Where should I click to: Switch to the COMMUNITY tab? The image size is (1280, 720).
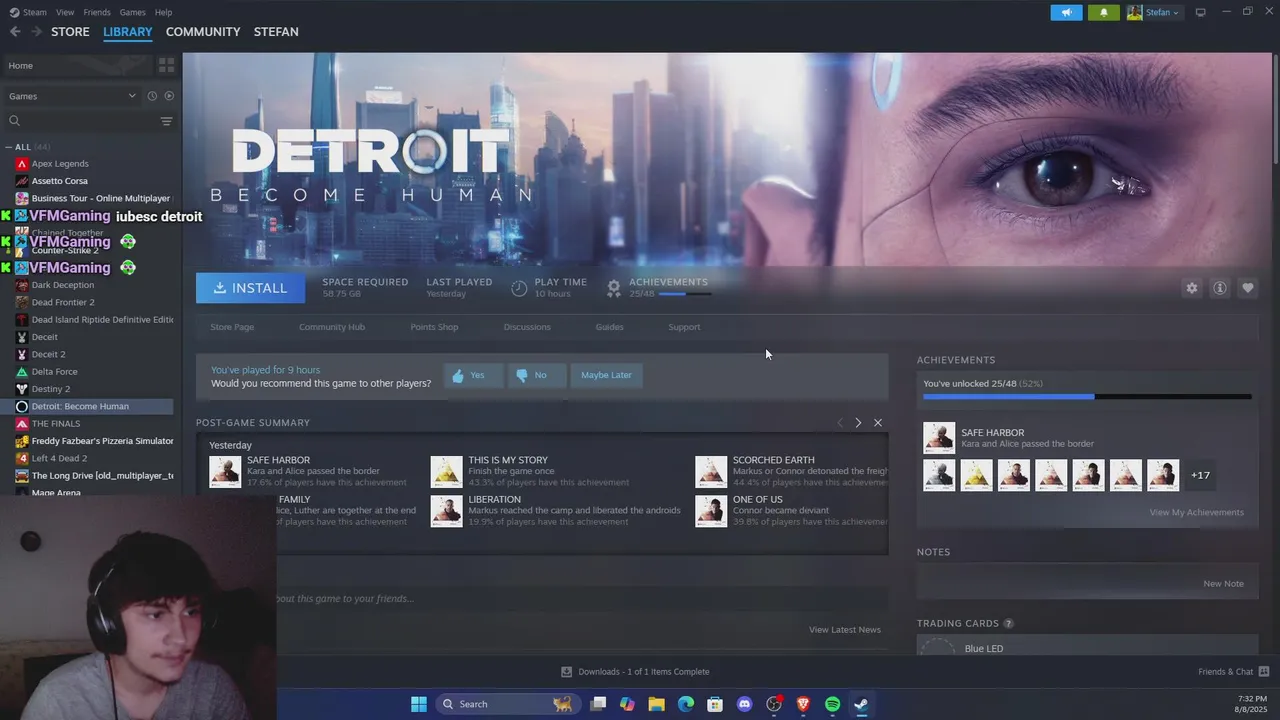(203, 32)
